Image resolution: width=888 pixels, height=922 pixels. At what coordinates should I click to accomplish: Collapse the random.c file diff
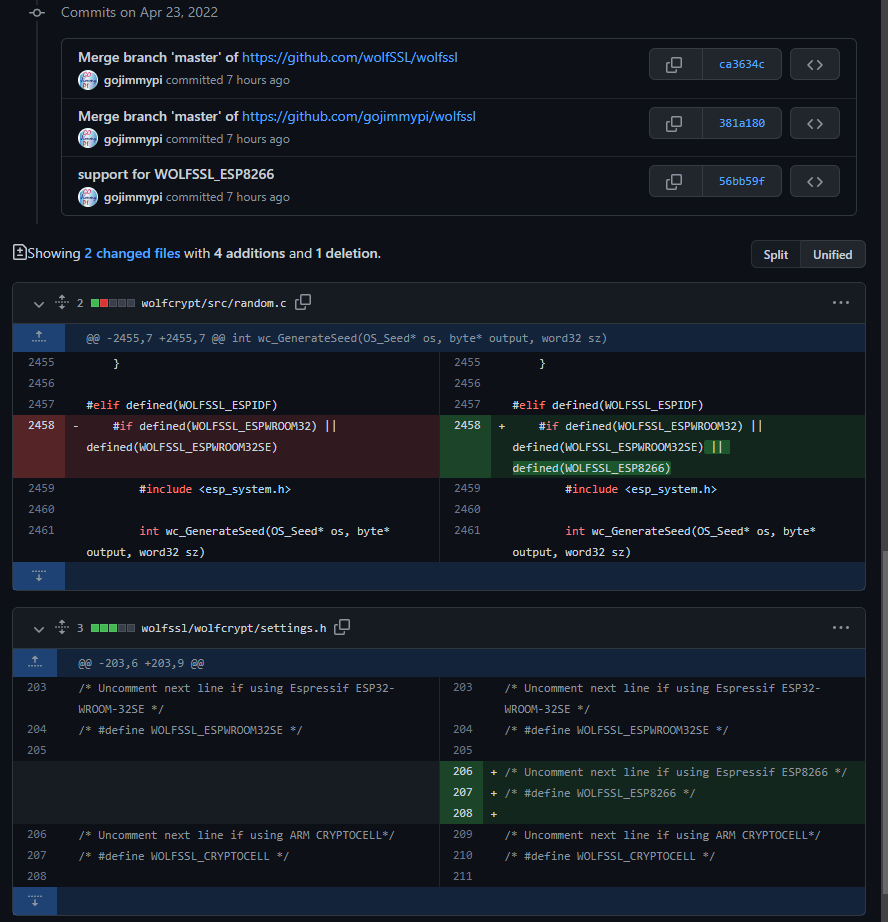click(38, 302)
